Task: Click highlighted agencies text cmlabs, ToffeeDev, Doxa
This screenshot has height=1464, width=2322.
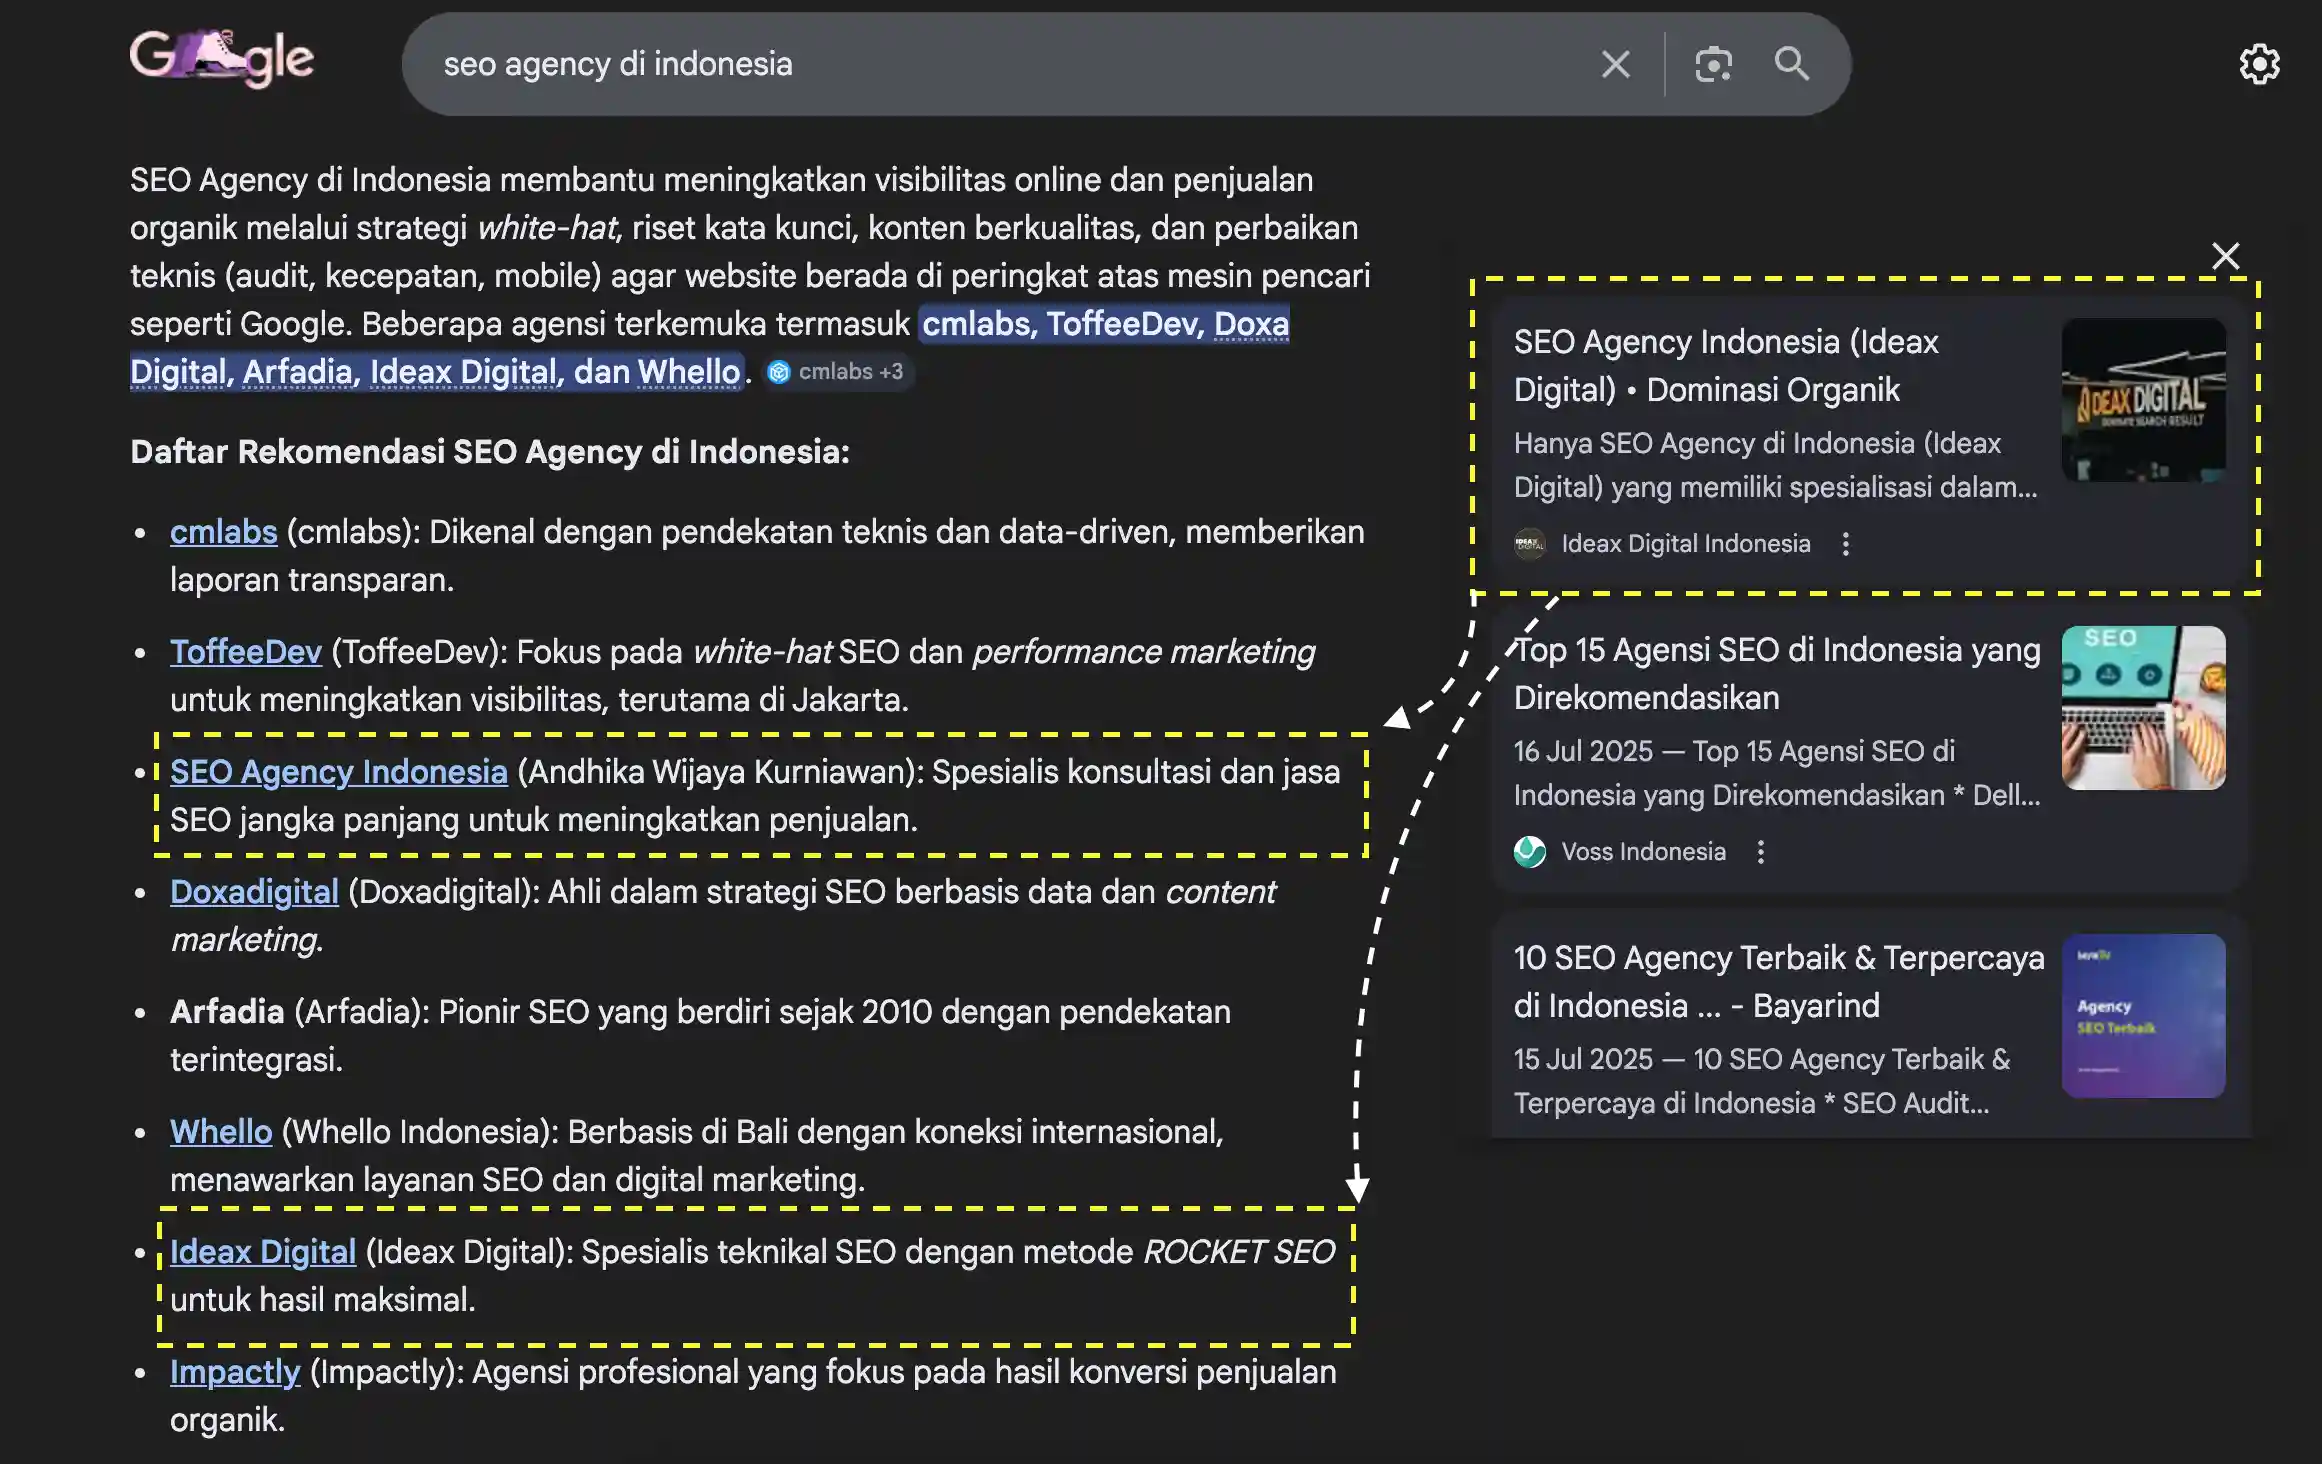Action: (1104, 324)
